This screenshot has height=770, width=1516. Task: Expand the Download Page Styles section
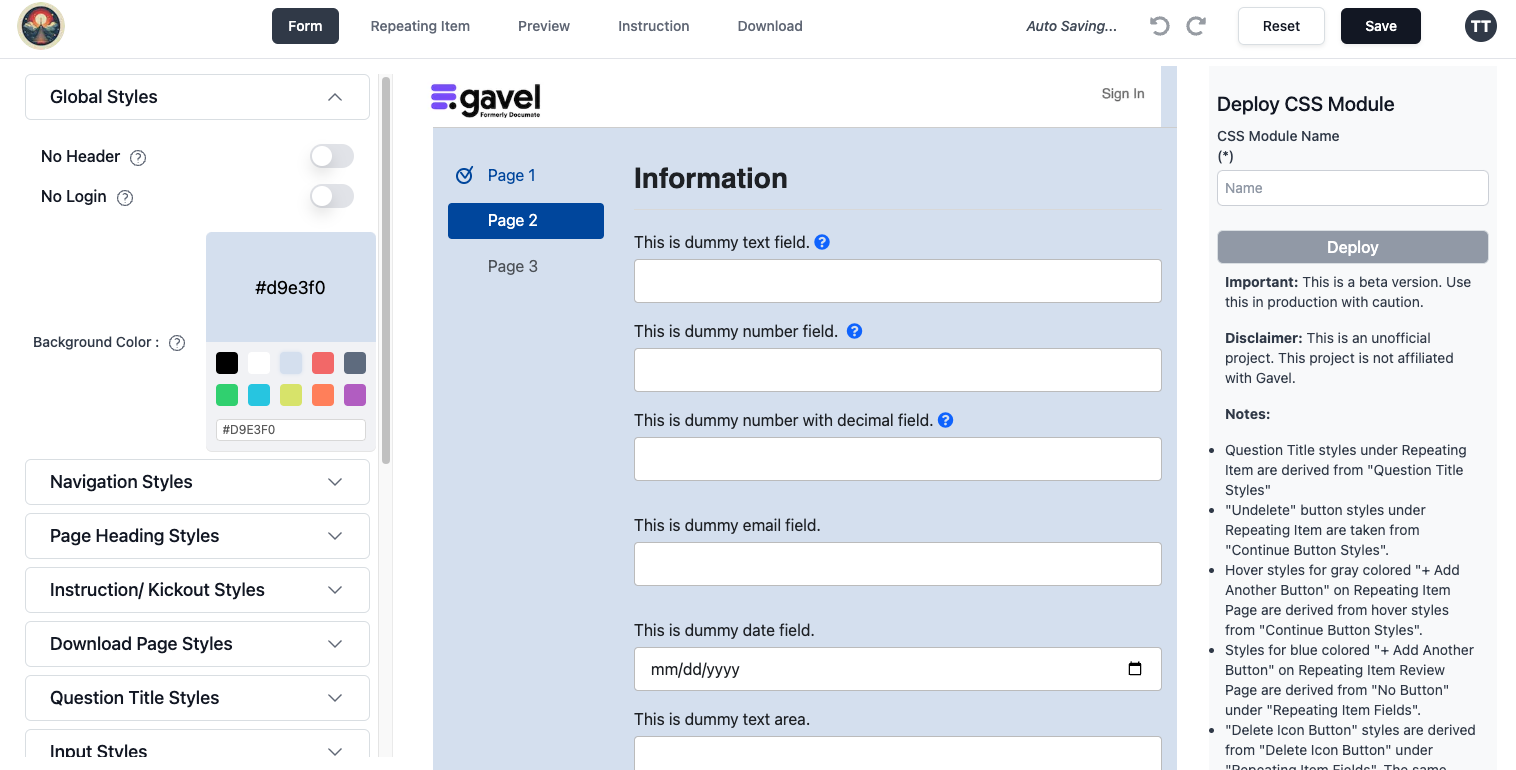click(x=197, y=644)
